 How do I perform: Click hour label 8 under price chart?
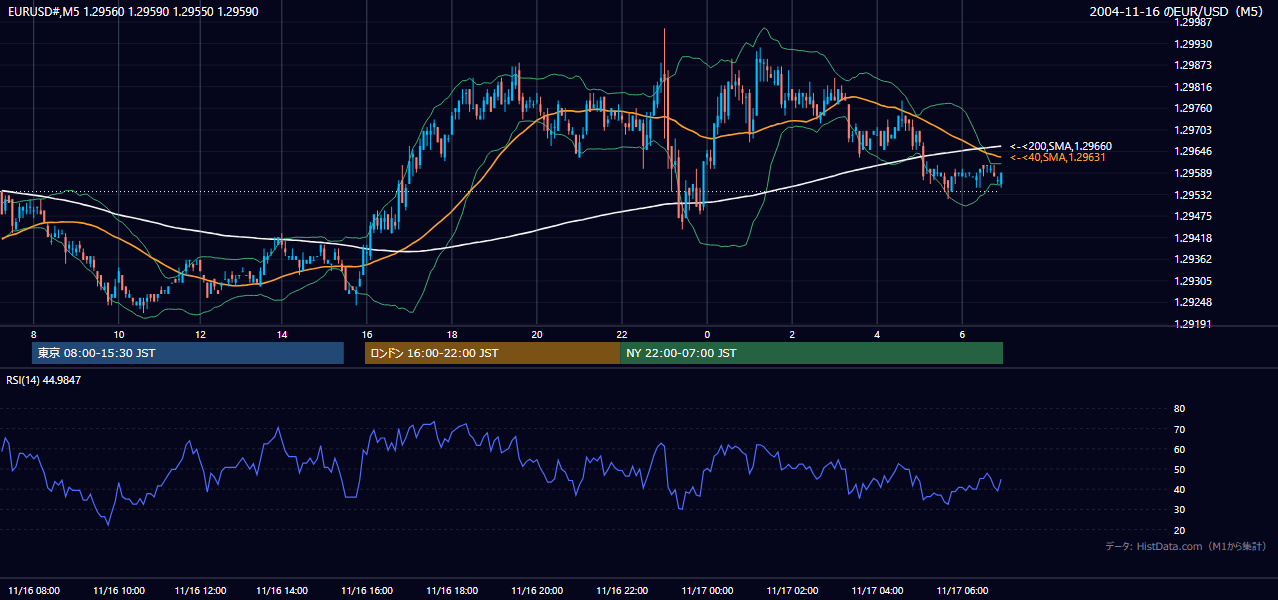33,334
